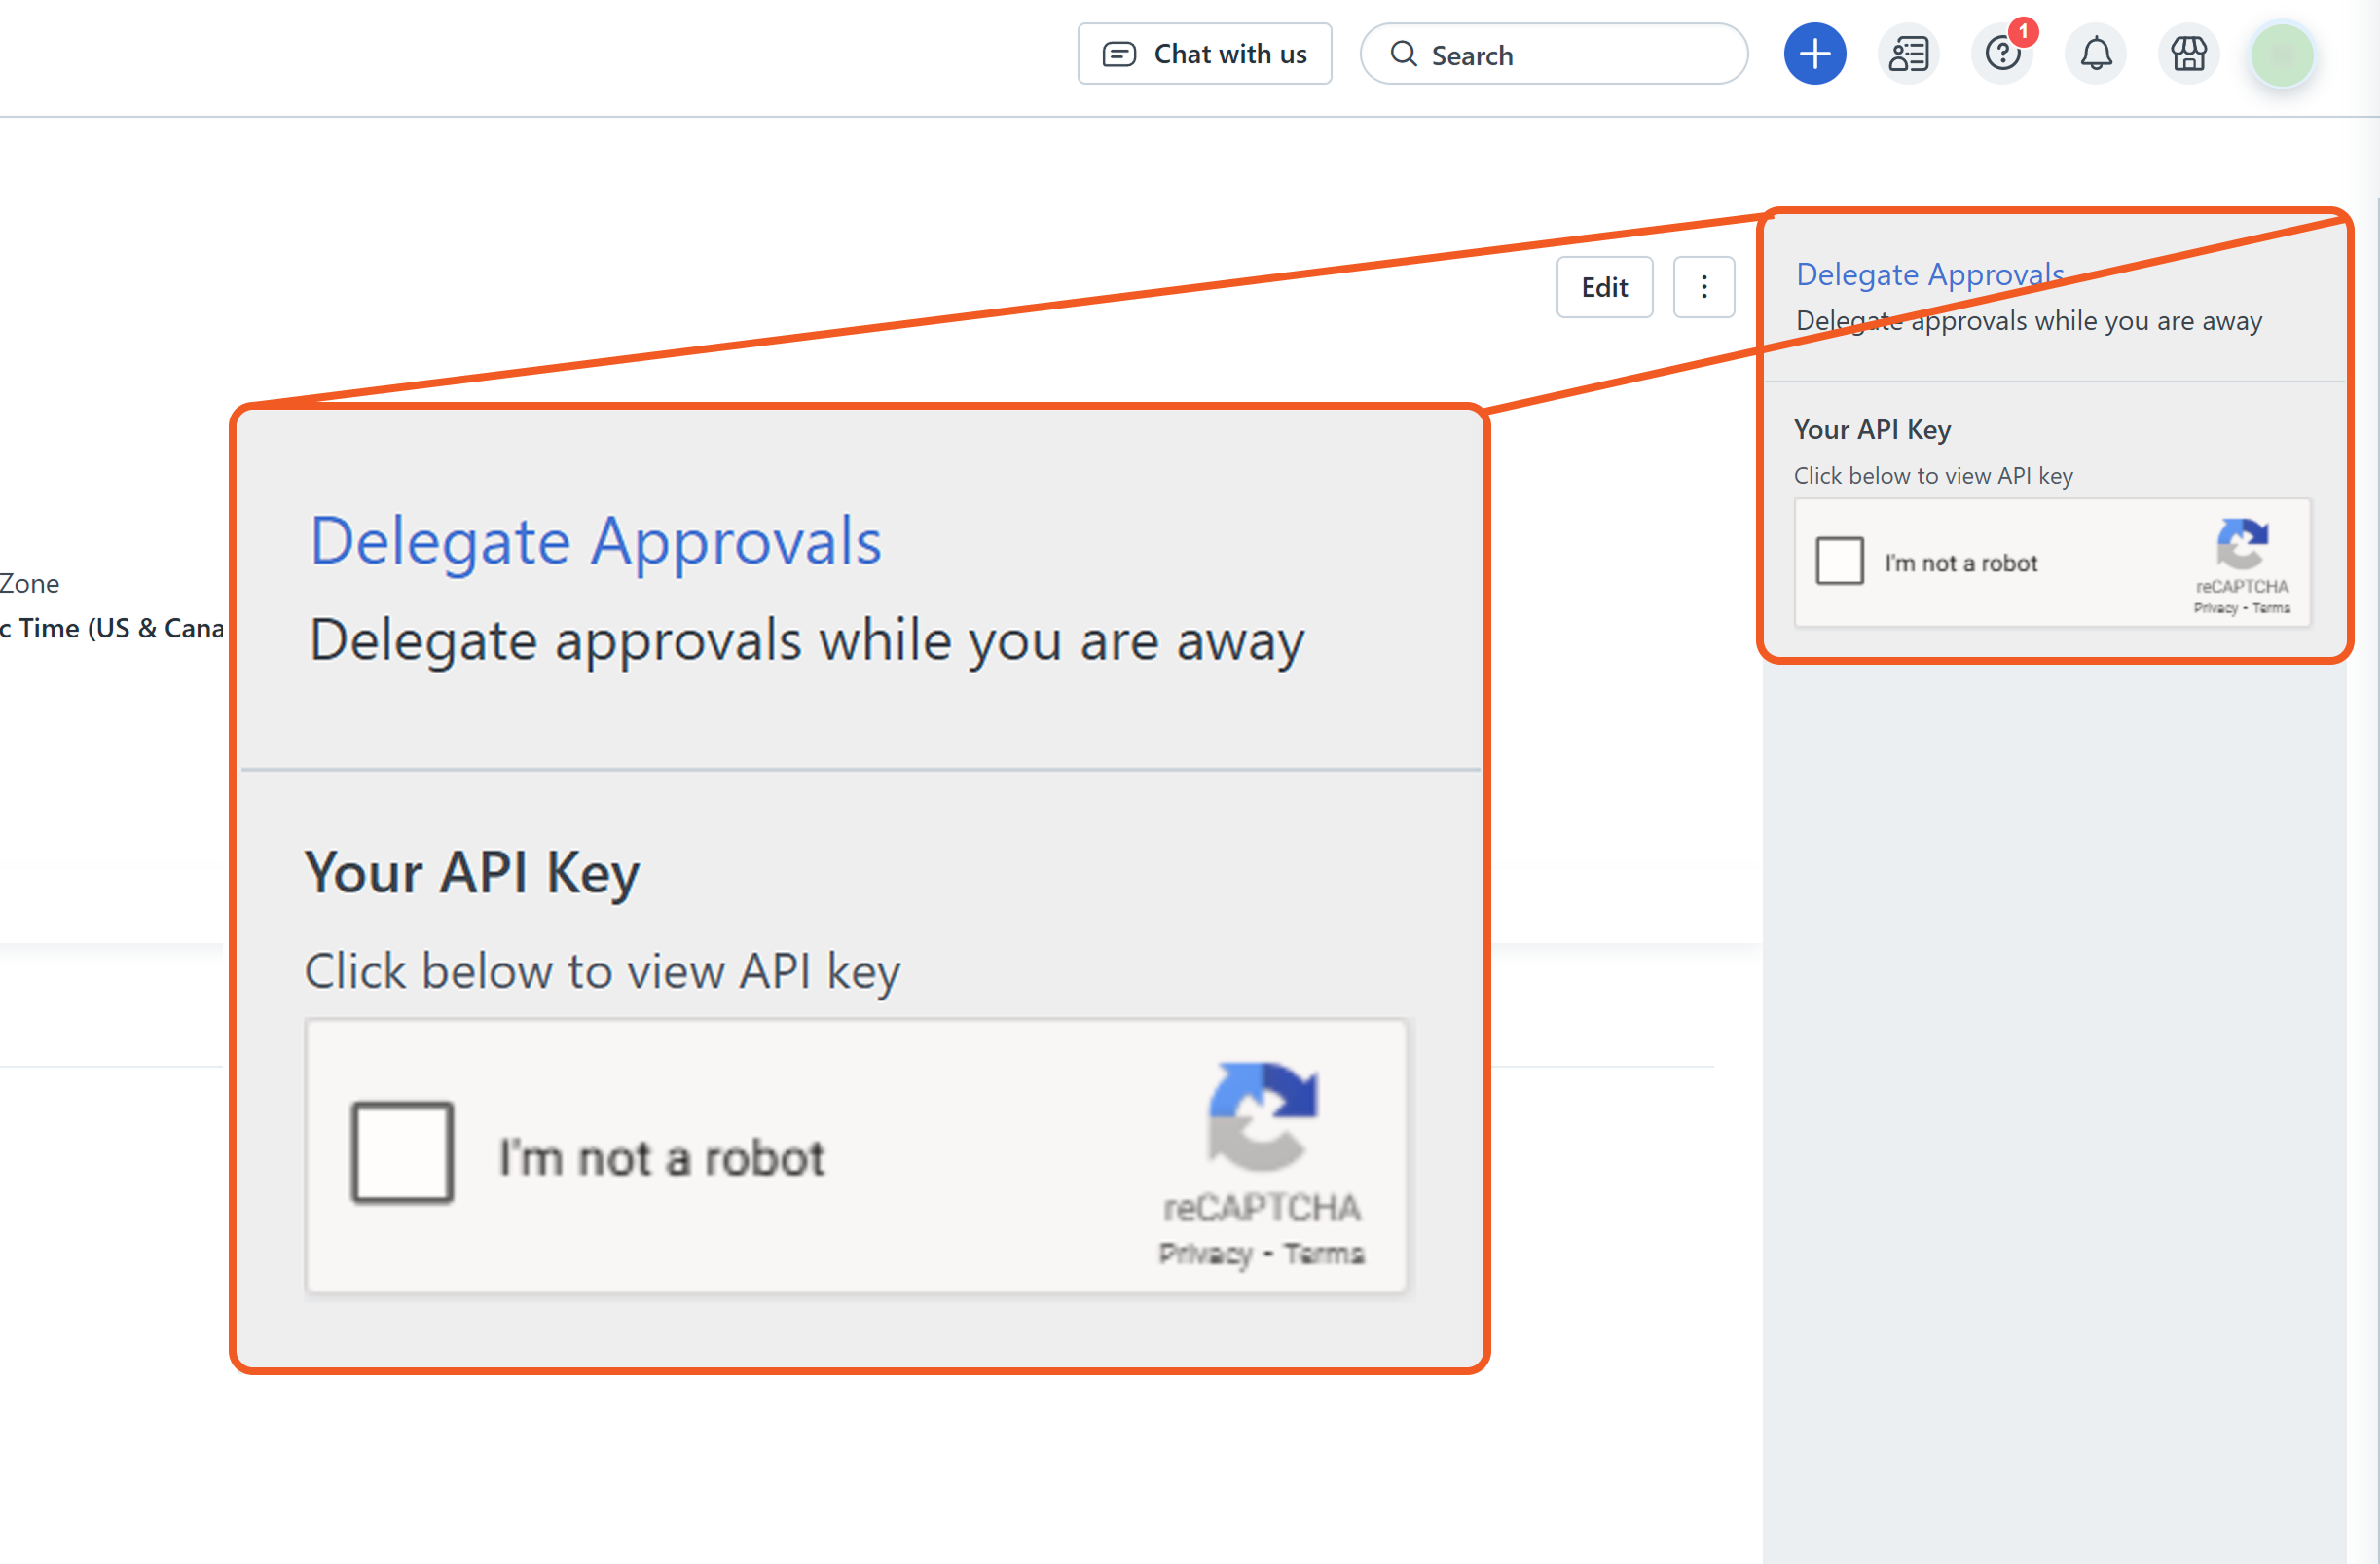This screenshot has width=2380, height=1564.
Task: Open the three-dot more options menu
Action: click(x=1703, y=288)
